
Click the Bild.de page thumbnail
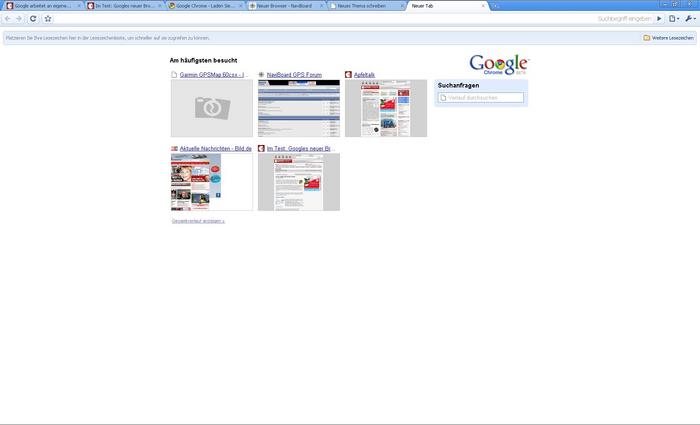(x=212, y=182)
